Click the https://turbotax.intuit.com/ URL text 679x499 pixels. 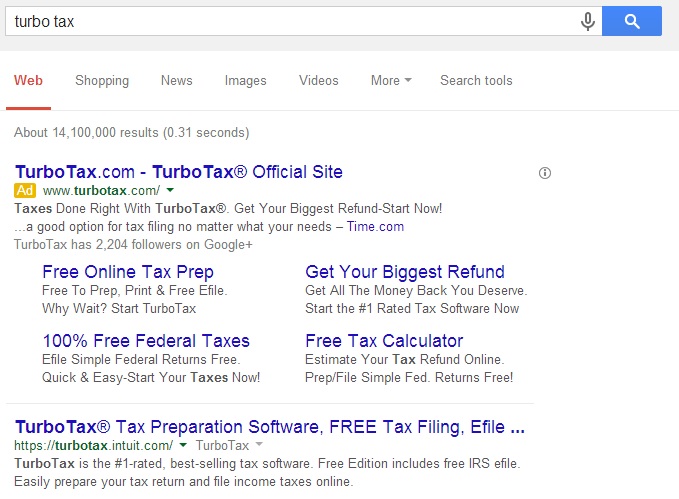[94, 445]
